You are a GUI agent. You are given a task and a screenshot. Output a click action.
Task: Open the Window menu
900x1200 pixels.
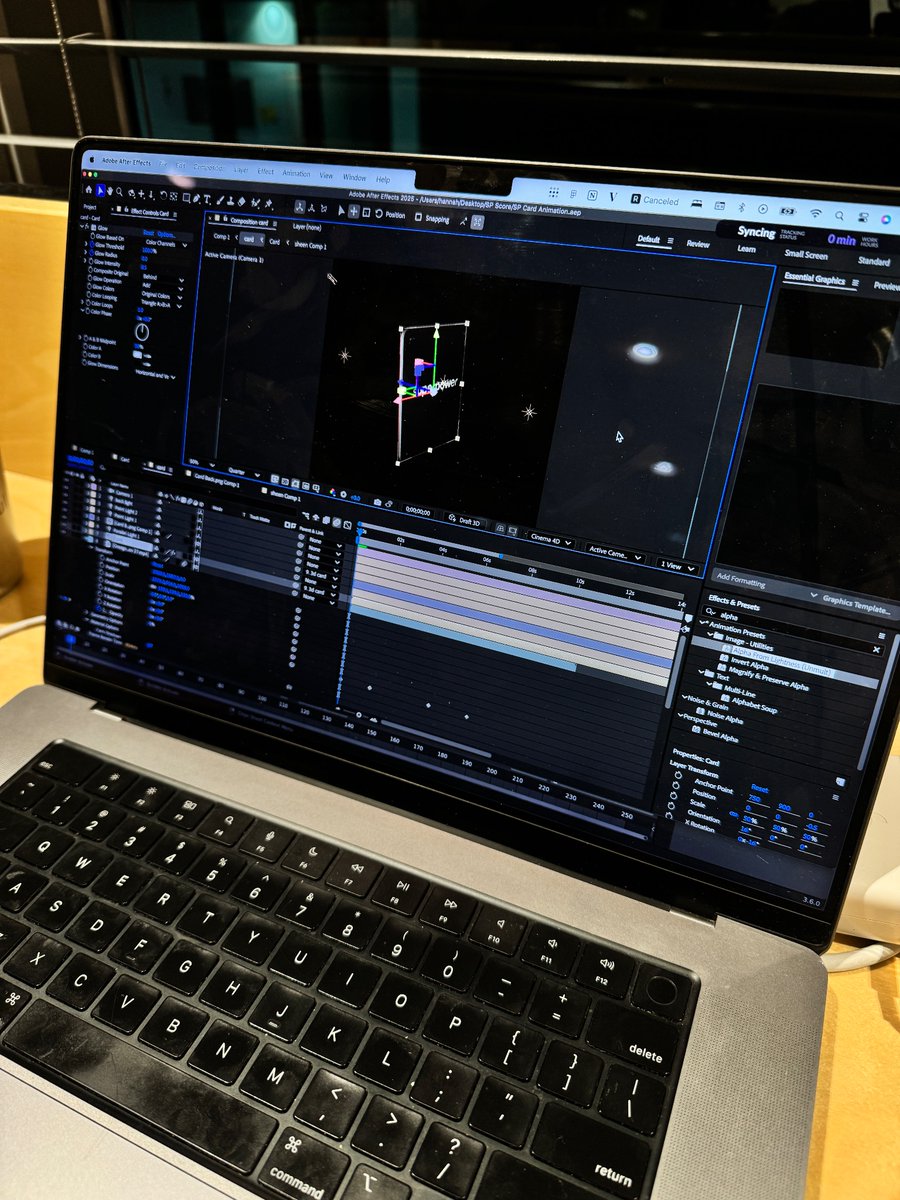click(355, 177)
